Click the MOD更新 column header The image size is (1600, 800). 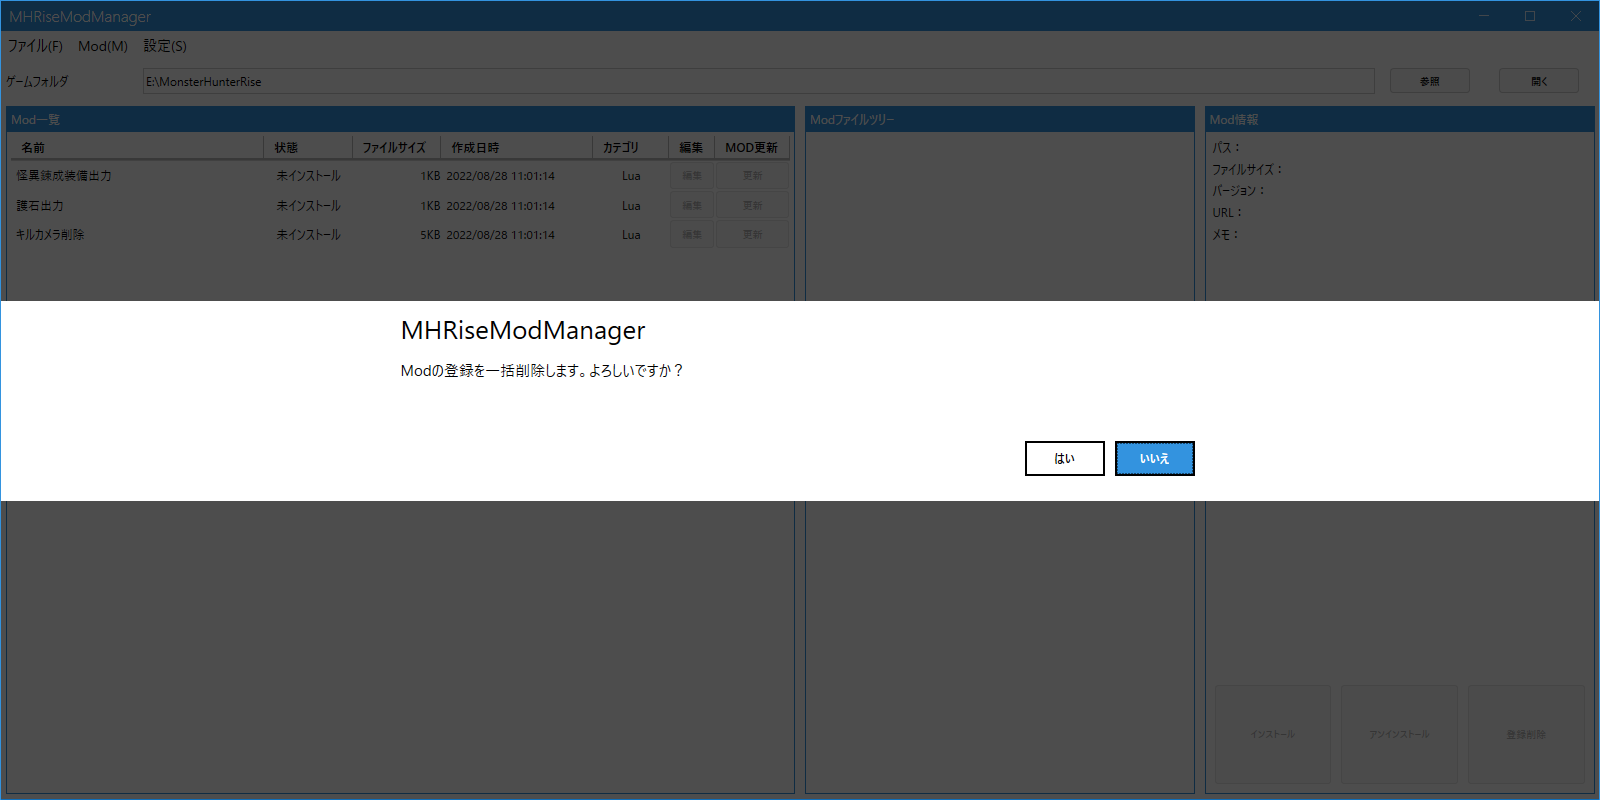click(752, 147)
